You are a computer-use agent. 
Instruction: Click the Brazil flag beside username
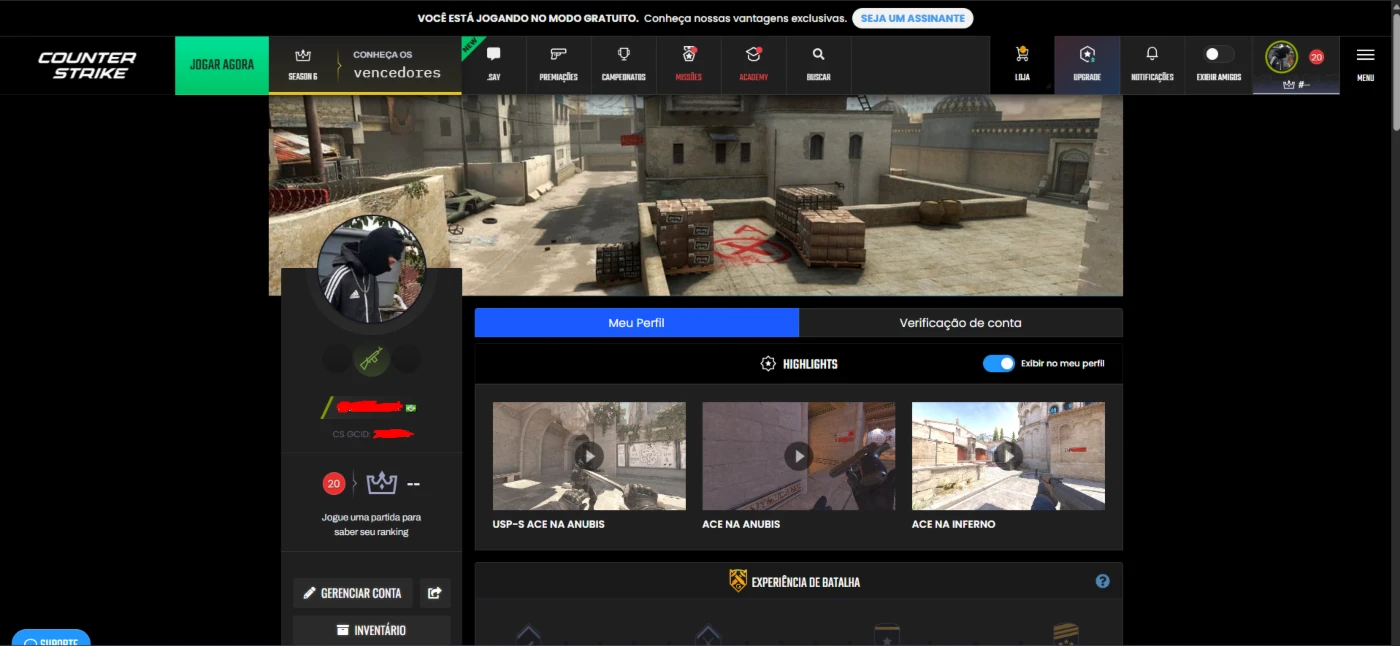pos(410,408)
